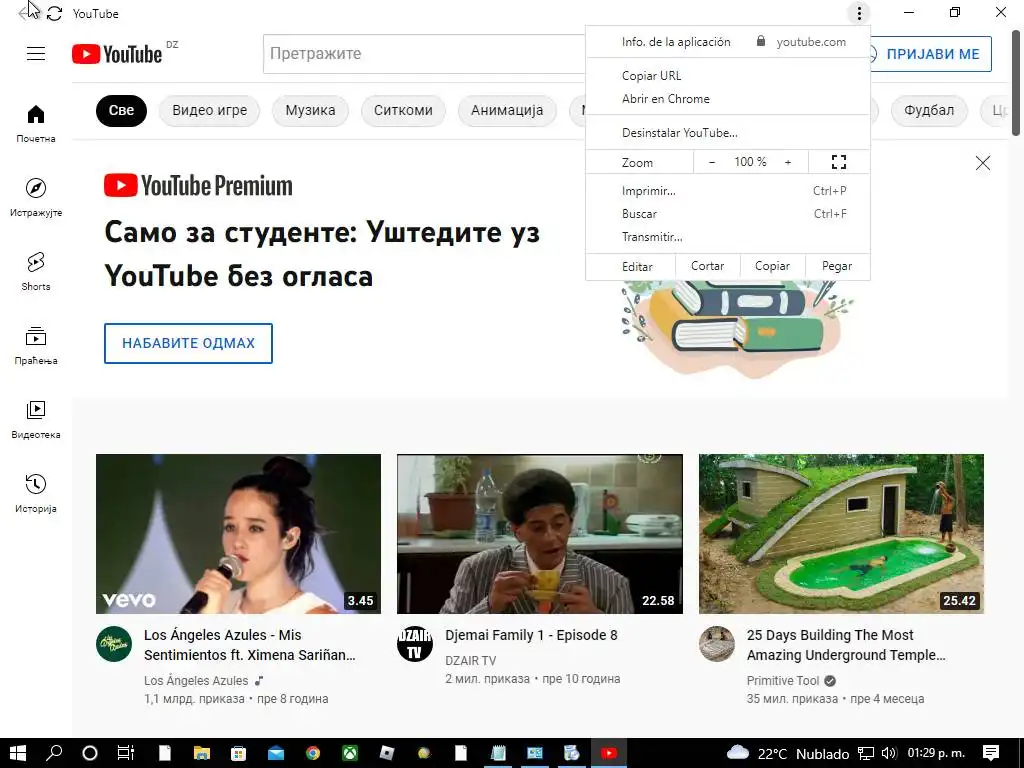This screenshot has height=768, width=1024.
Task: Click the volume speaker tray icon
Action: pyautogui.click(x=889, y=753)
